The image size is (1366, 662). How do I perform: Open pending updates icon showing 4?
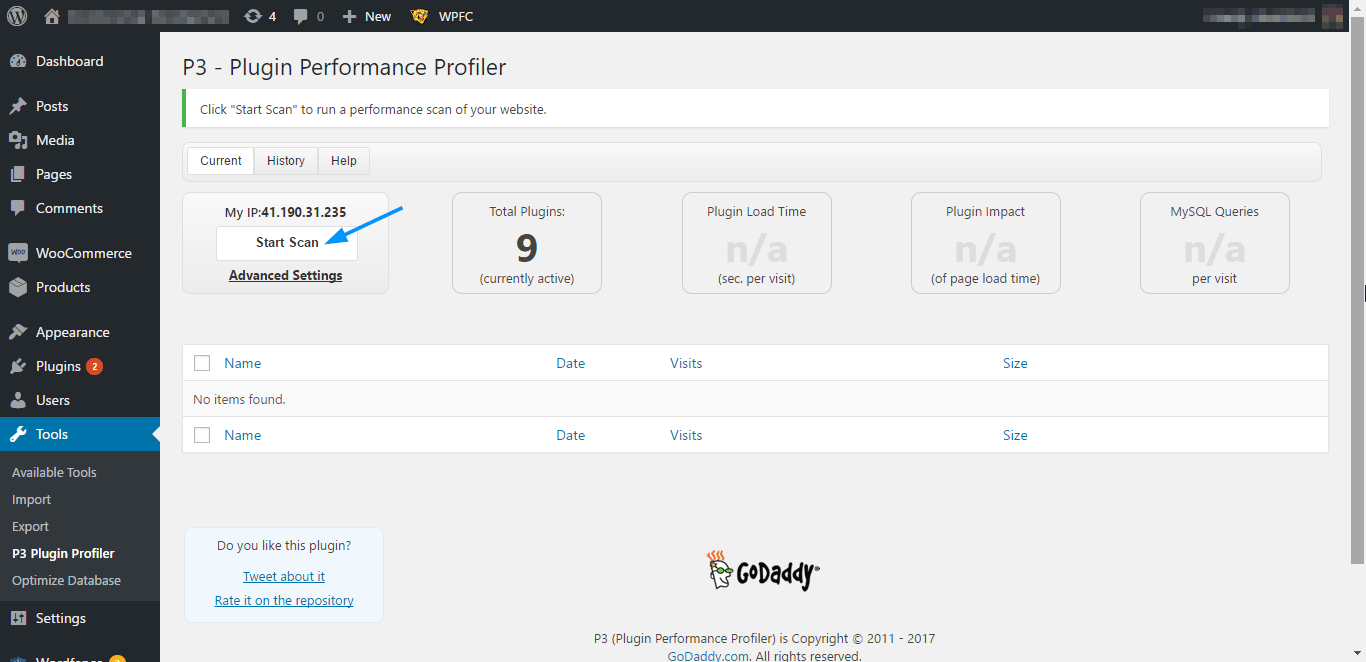click(260, 16)
